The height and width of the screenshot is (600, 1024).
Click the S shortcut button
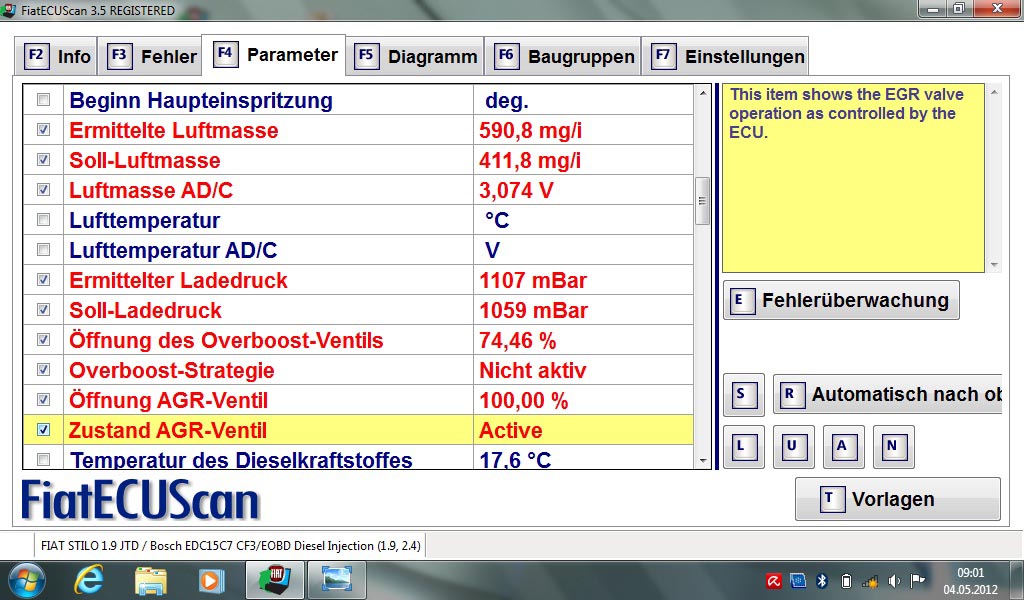click(743, 394)
